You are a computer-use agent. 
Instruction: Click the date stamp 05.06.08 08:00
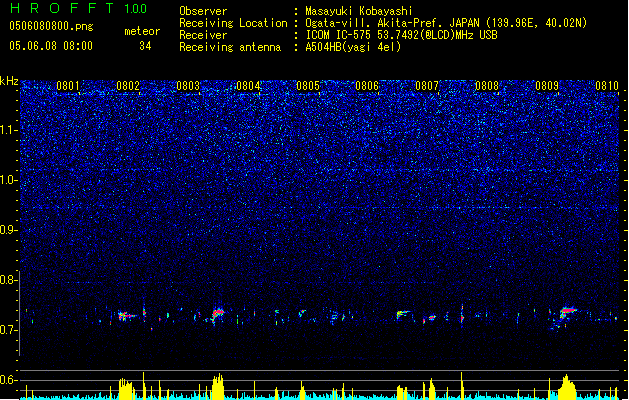51,46
